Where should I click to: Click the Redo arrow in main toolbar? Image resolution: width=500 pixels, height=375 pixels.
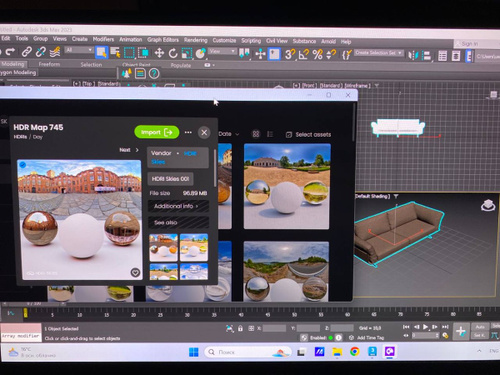tap(10, 52)
